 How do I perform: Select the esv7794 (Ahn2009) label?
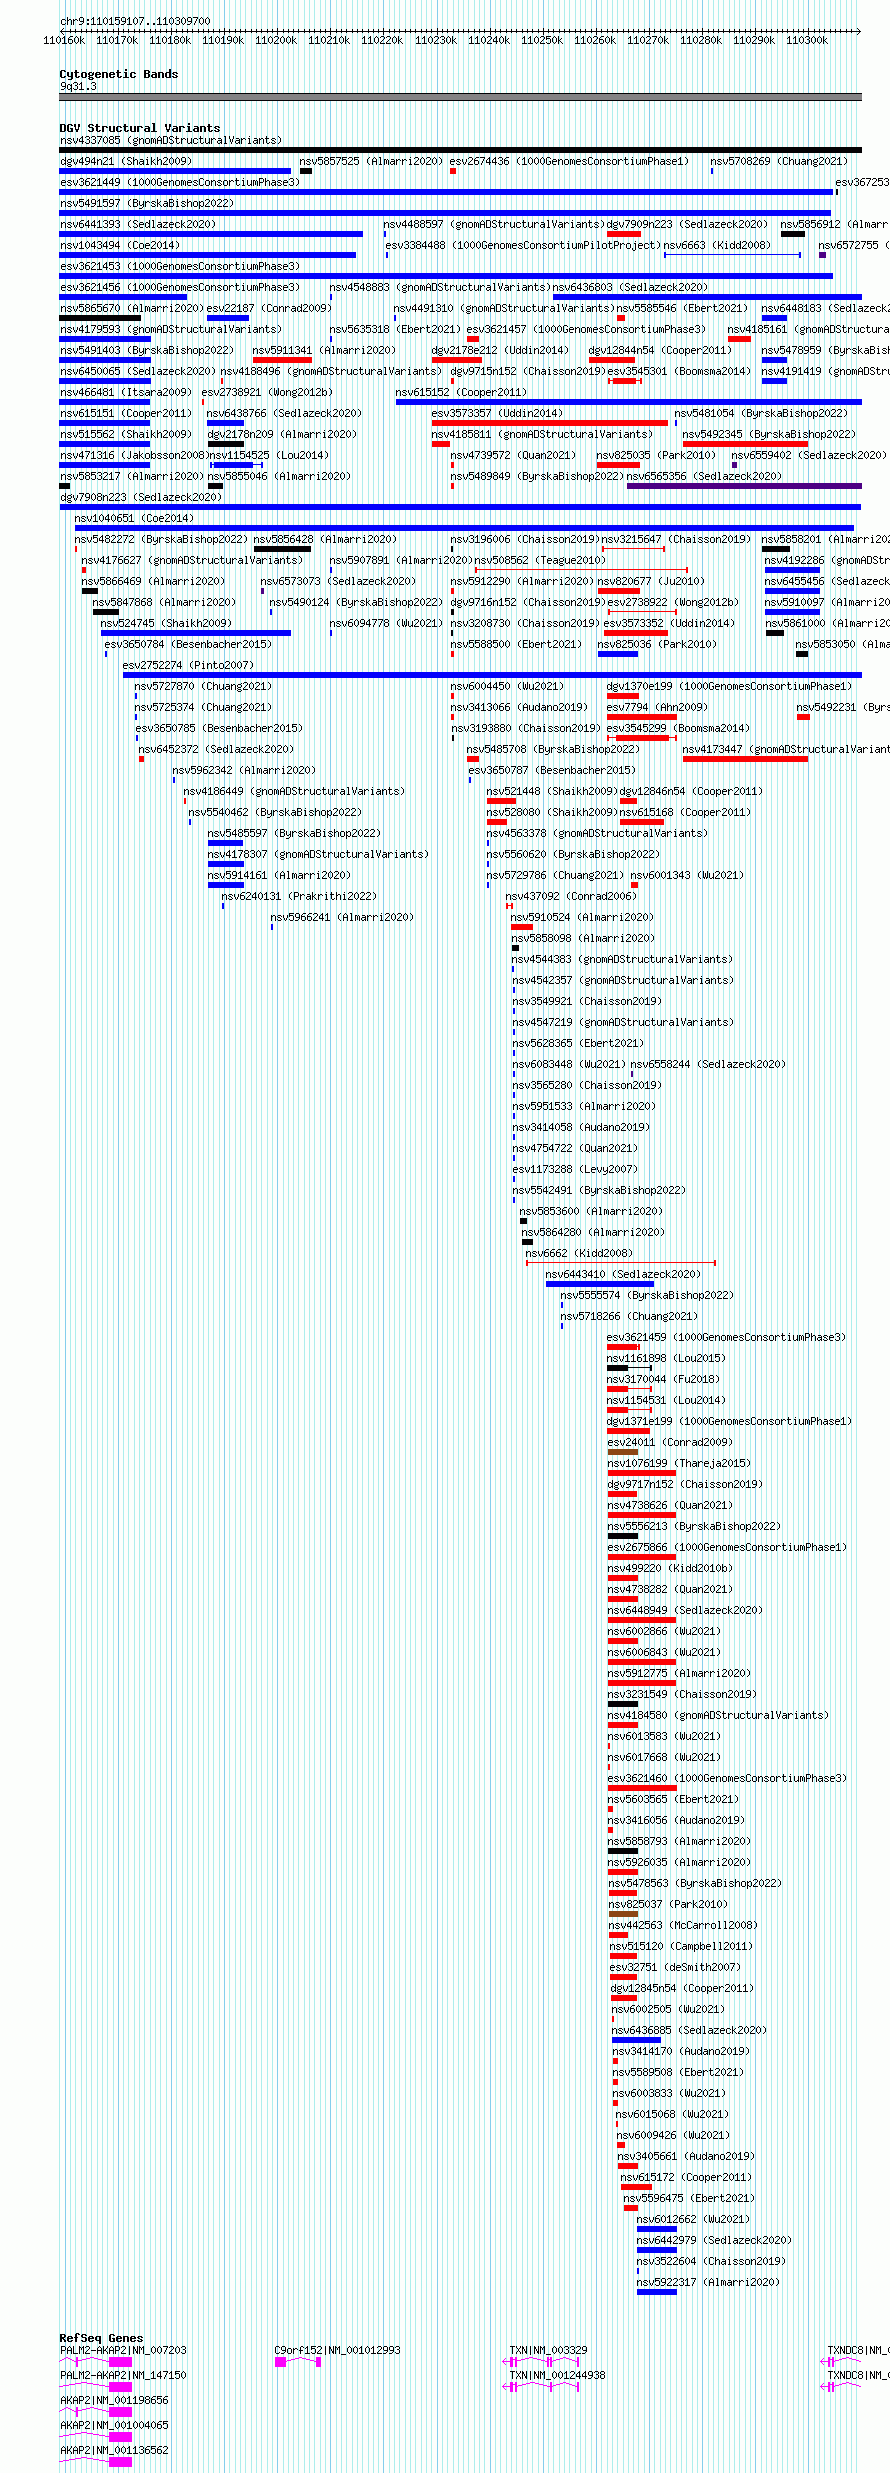point(657,707)
